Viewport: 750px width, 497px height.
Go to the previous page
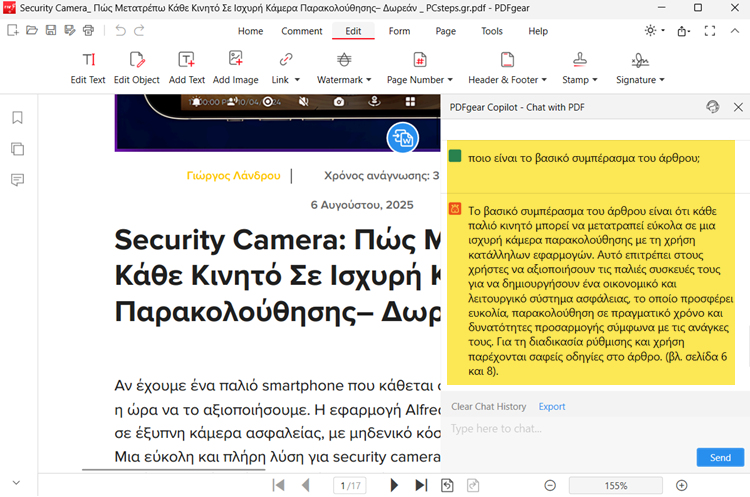[306, 486]
